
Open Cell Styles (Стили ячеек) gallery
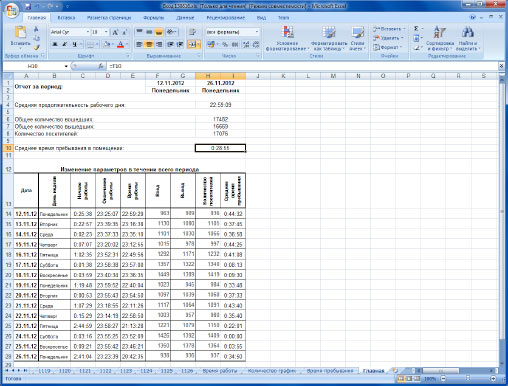point(357,39)
